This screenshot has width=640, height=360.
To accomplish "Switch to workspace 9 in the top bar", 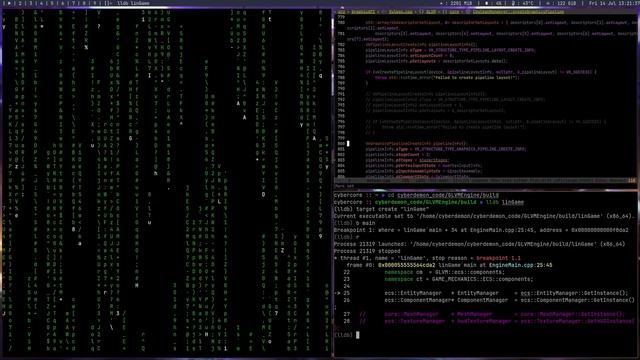I will (x=96, y=3).
